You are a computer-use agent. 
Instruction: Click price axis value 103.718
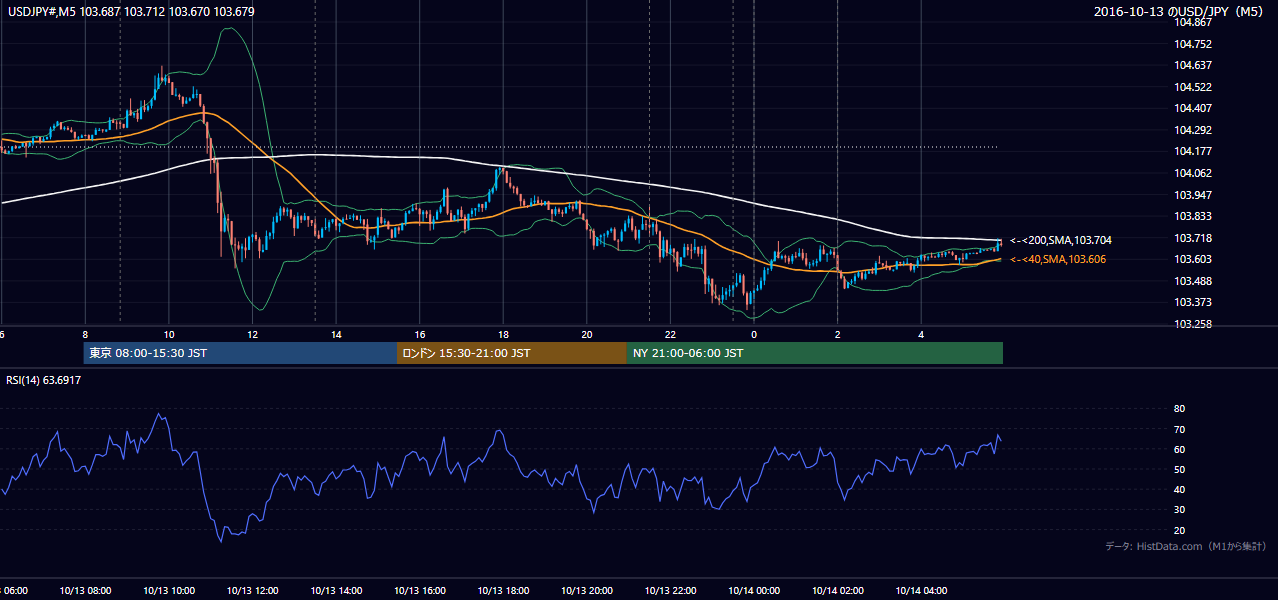coord(1193,238)
